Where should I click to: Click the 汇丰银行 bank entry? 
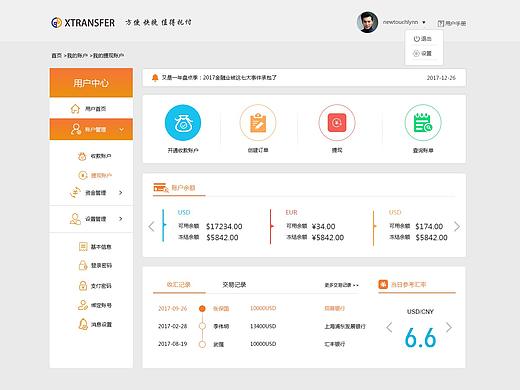(x=335, y=344)
